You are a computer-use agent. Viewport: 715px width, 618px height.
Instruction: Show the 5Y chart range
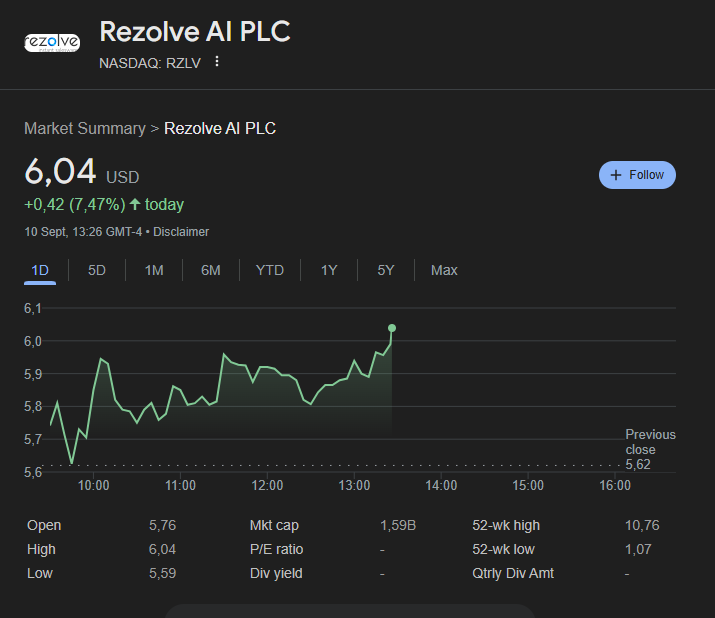point(386,270)
